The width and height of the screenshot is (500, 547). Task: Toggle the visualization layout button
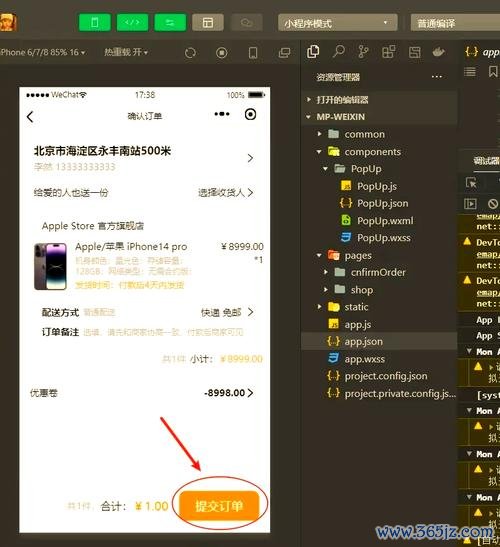tap(208, 23)
